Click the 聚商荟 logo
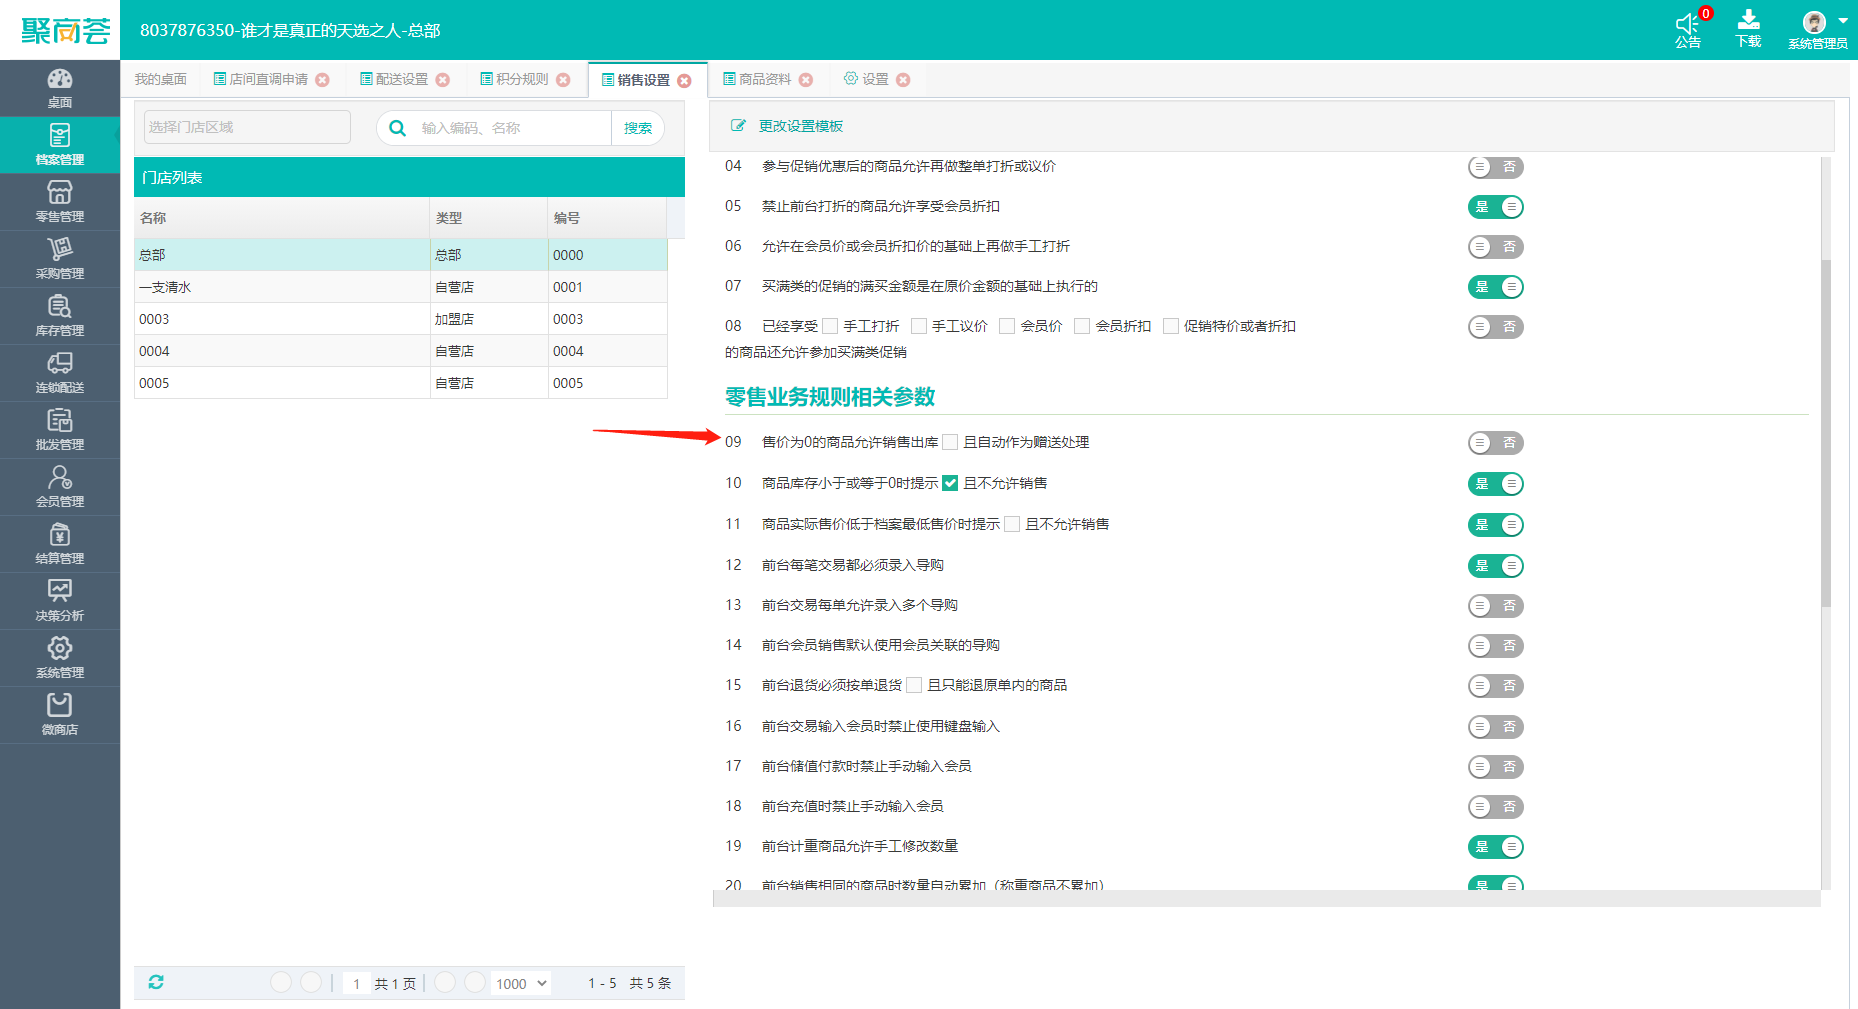Screen dimensions: 1858x1009 pyautogui.click(x=66, y=31)
